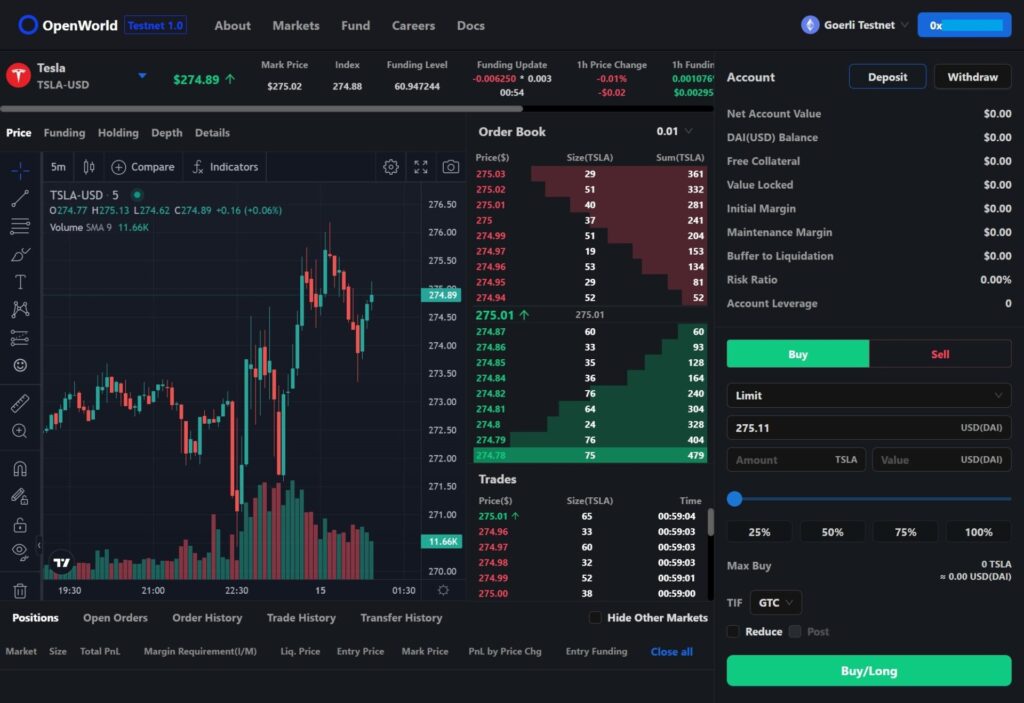The height and width of the screenshot is (703, 1024).
Task: Set order size to 100%
Action: tap(978, 532)
